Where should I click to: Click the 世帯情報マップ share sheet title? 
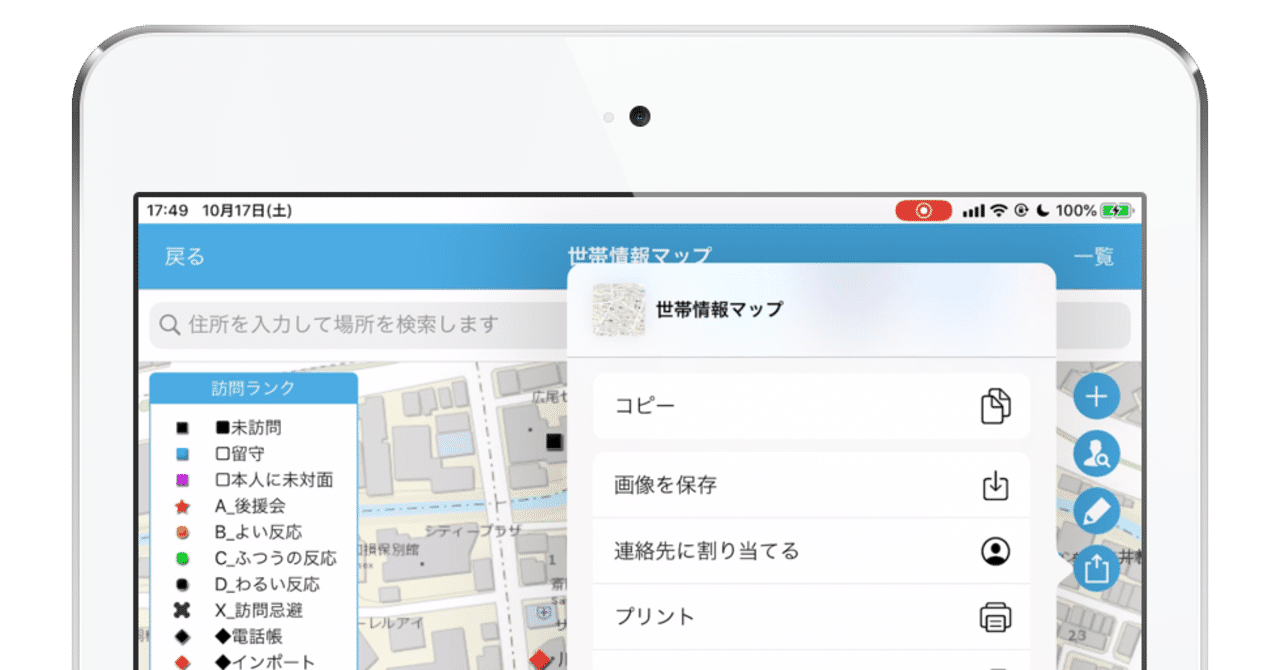(x=719, y=309)
